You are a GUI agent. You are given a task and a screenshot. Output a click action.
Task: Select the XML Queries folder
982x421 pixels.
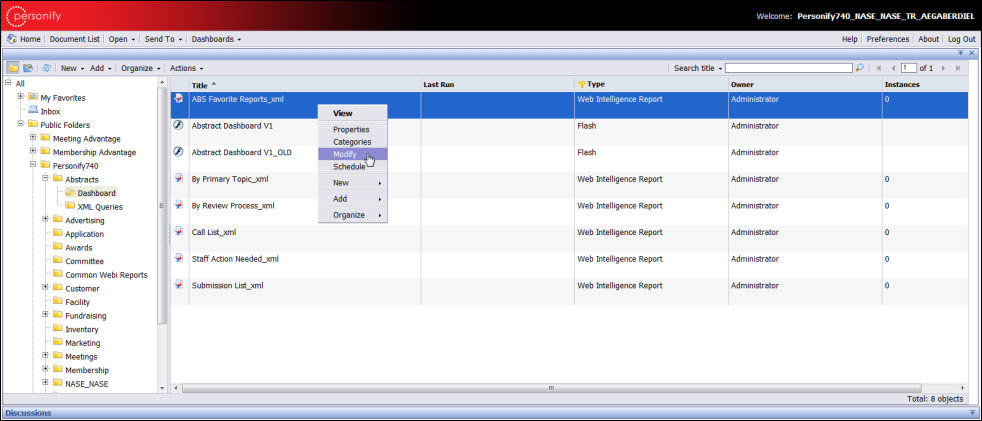[100, 207]
